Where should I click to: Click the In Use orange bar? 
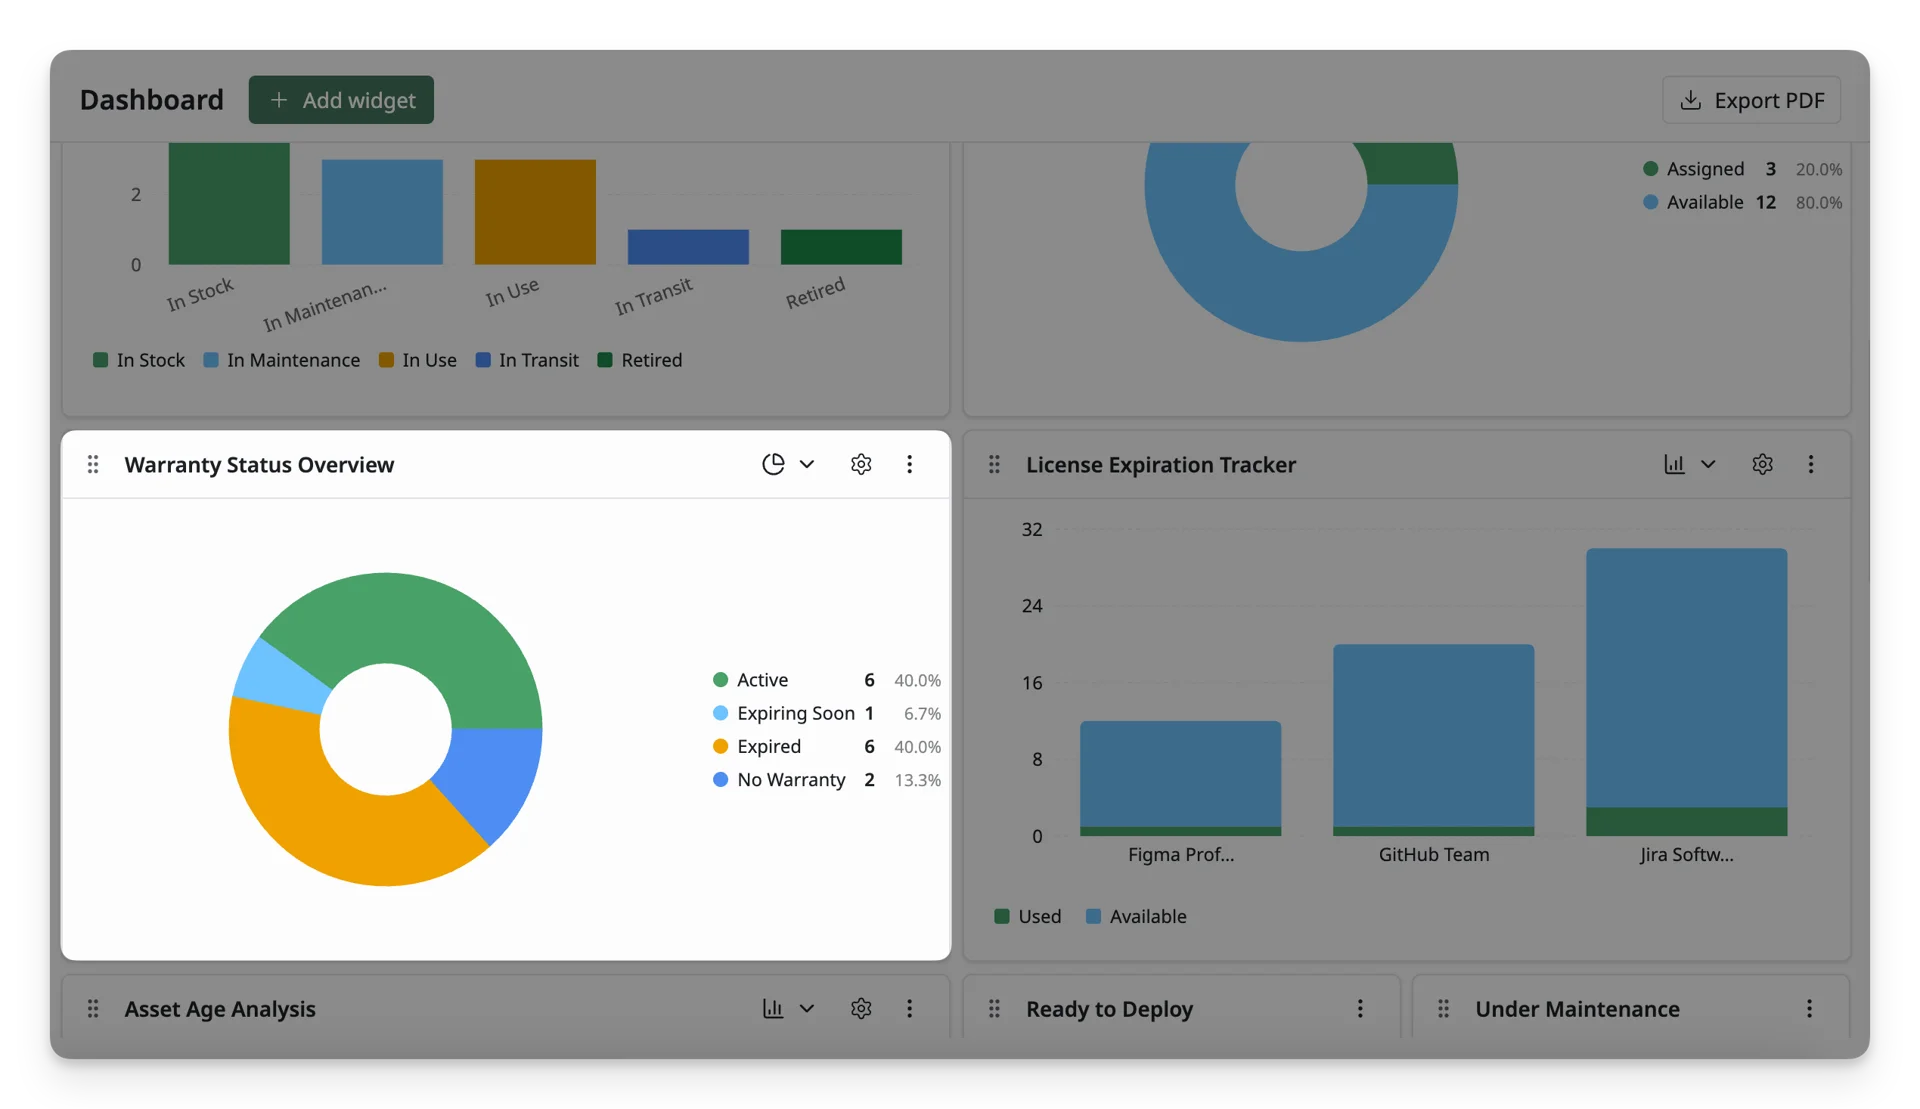[x=535, y=212]
